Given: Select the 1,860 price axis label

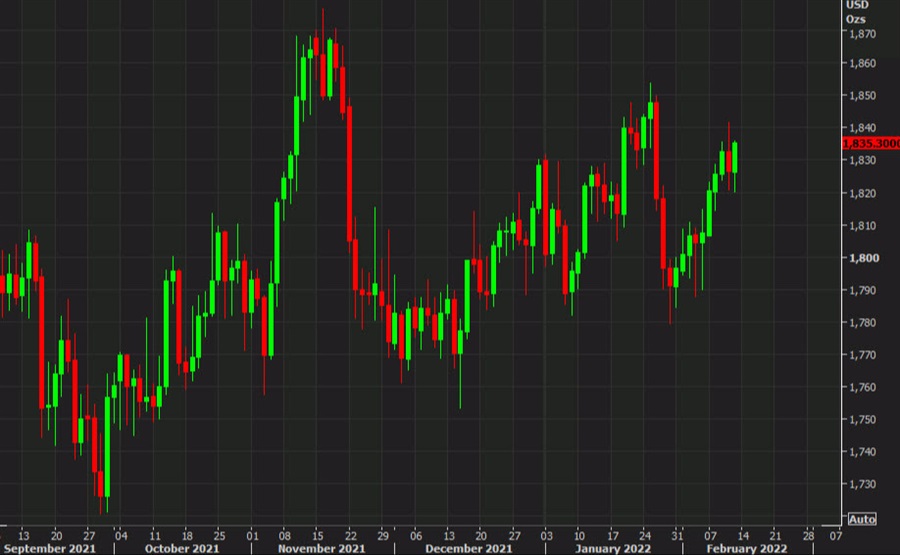Looking at the screenshot, I should coord(863,63).
